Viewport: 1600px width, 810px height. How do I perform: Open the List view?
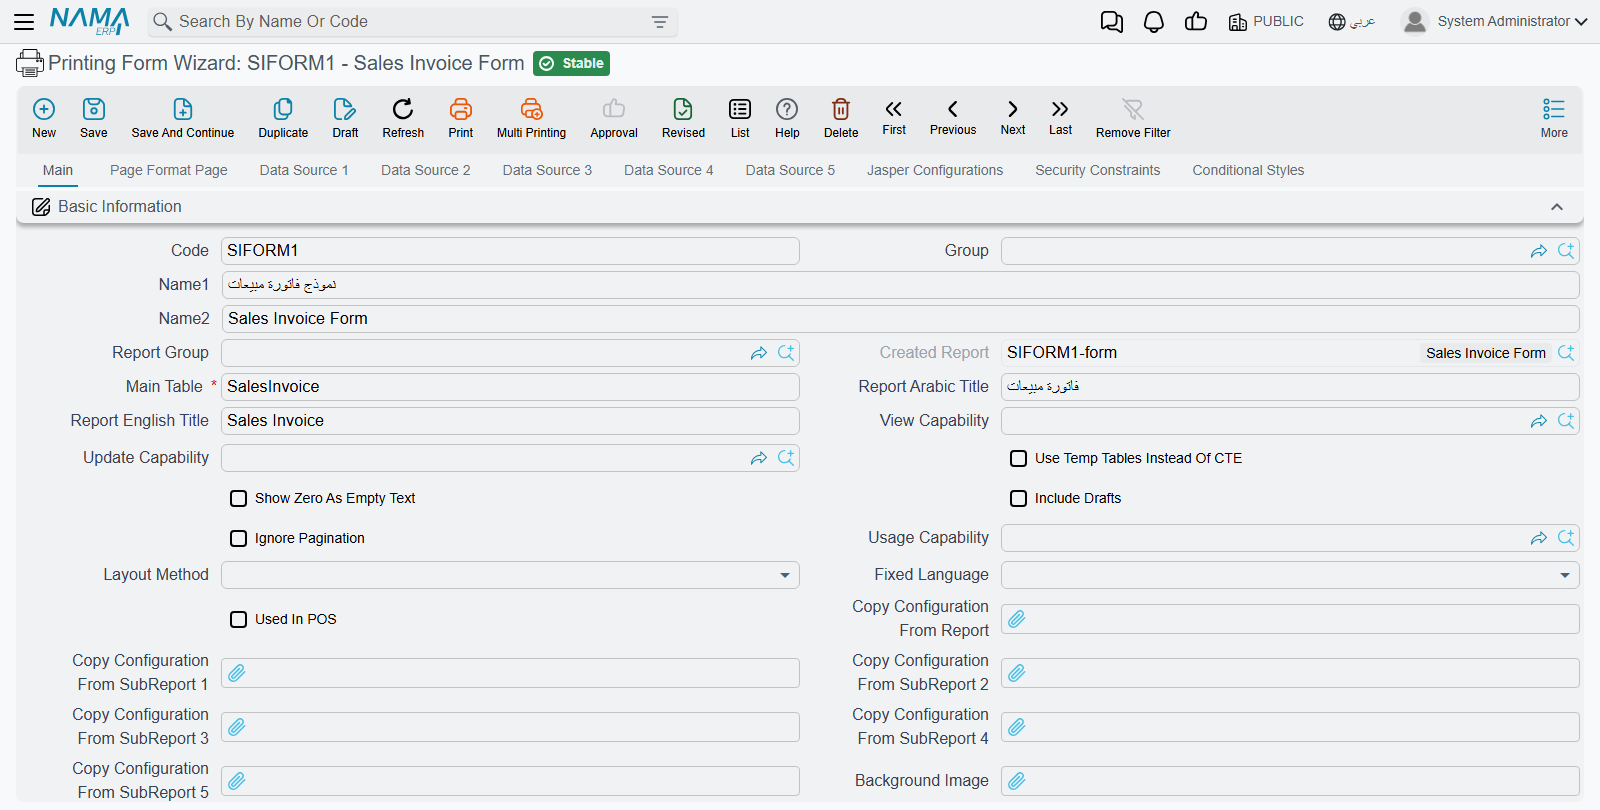740,118
